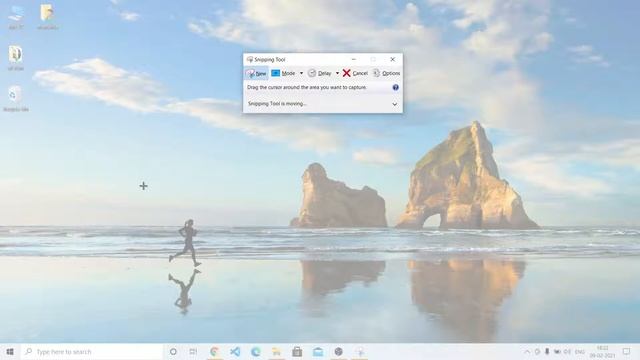Open the Mode dropdown arrow
Screen dimensions: 640x360
302,73
